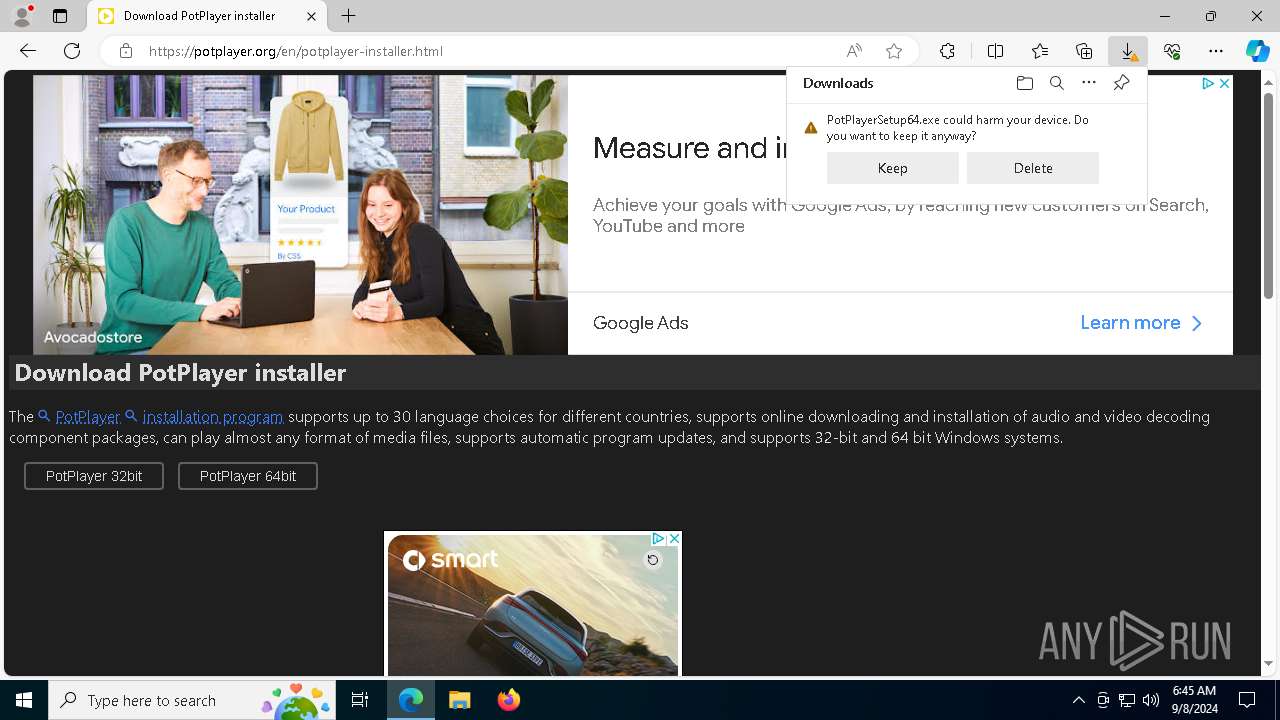
Task: Open the Copilot sidebar icon
Action: click(1257, 51)
